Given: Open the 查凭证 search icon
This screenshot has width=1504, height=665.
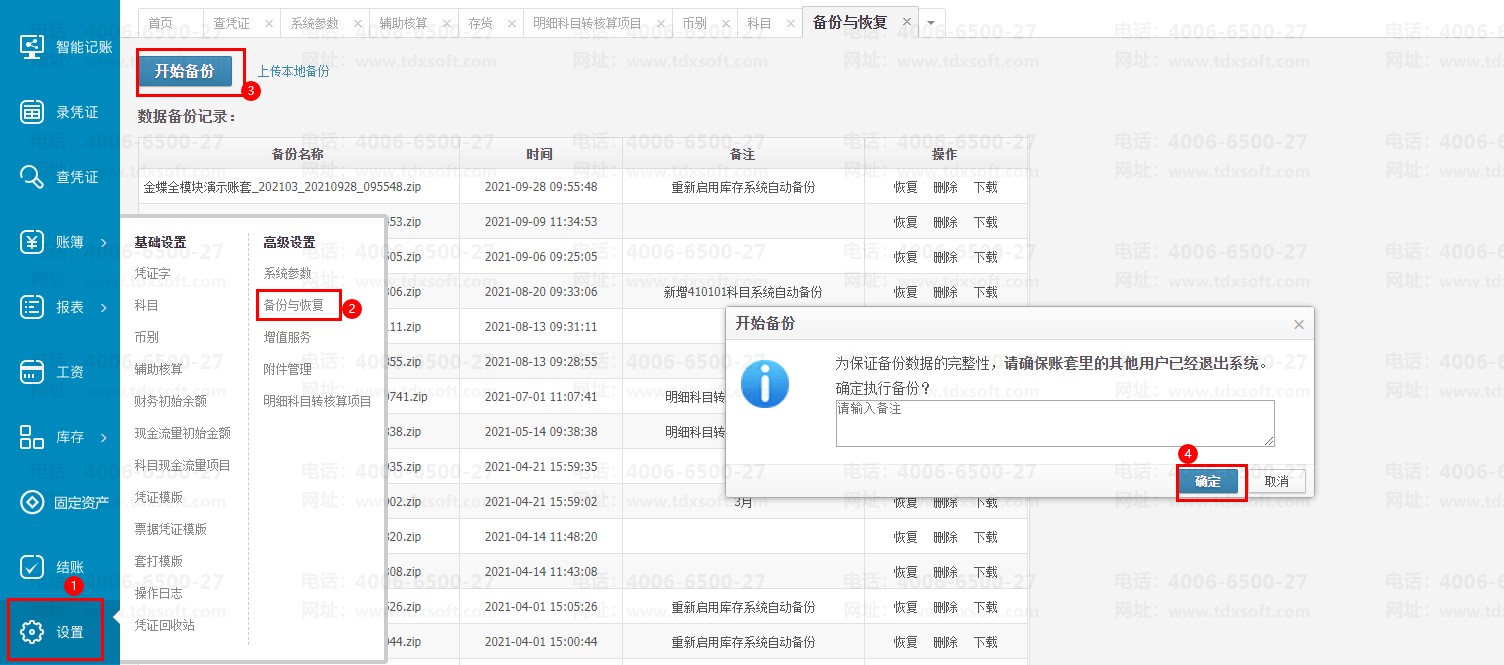Looking at the screenshot, I should click(x=32, y=177).
